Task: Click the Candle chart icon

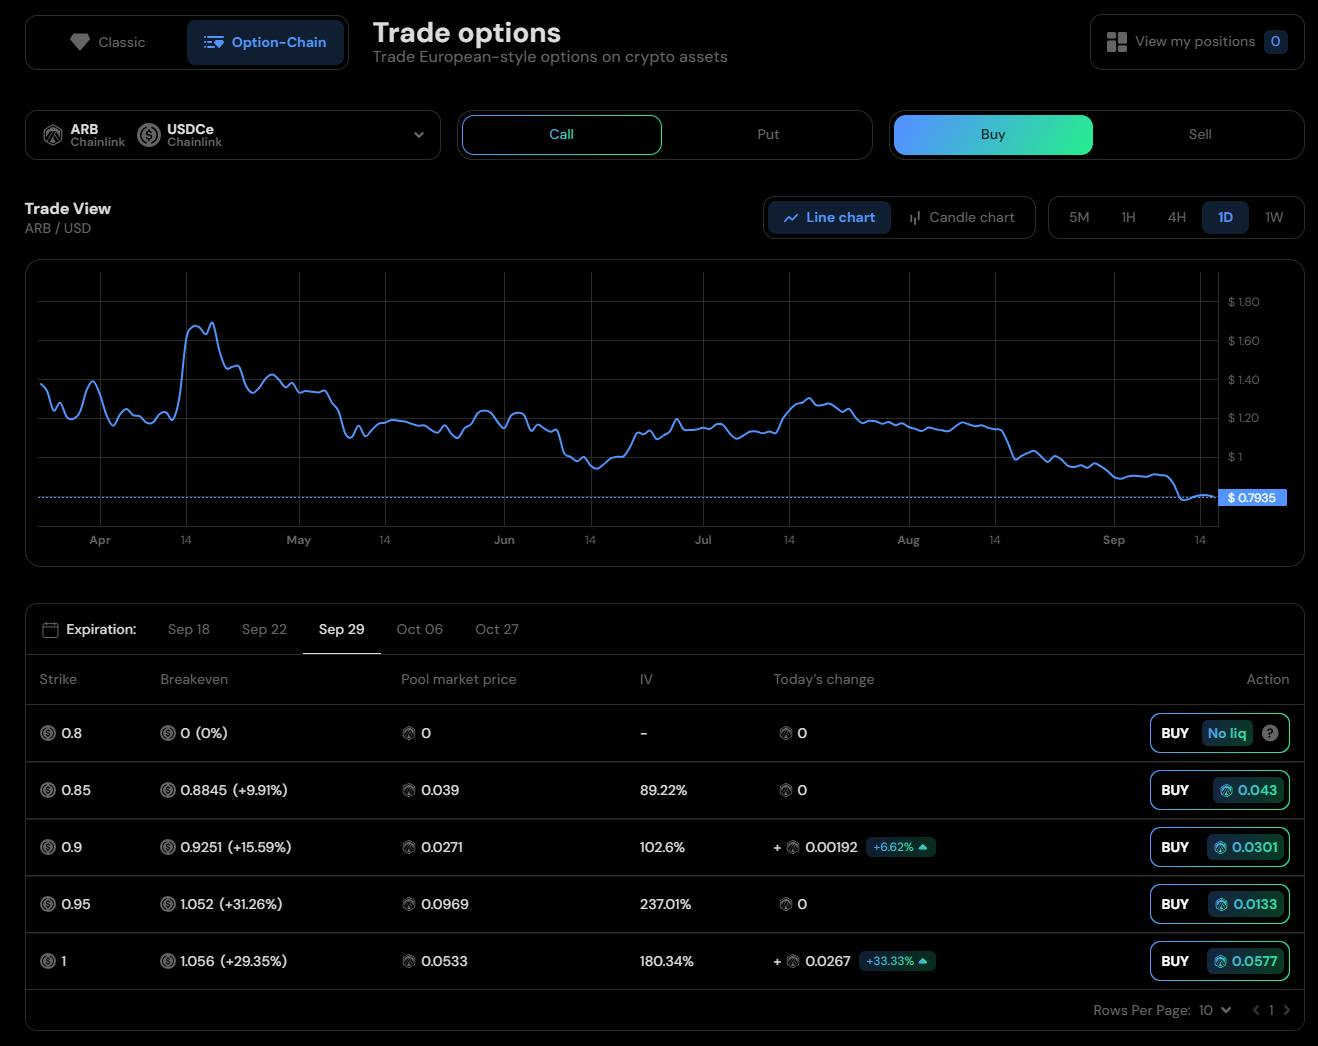Action: pos(915,218)
